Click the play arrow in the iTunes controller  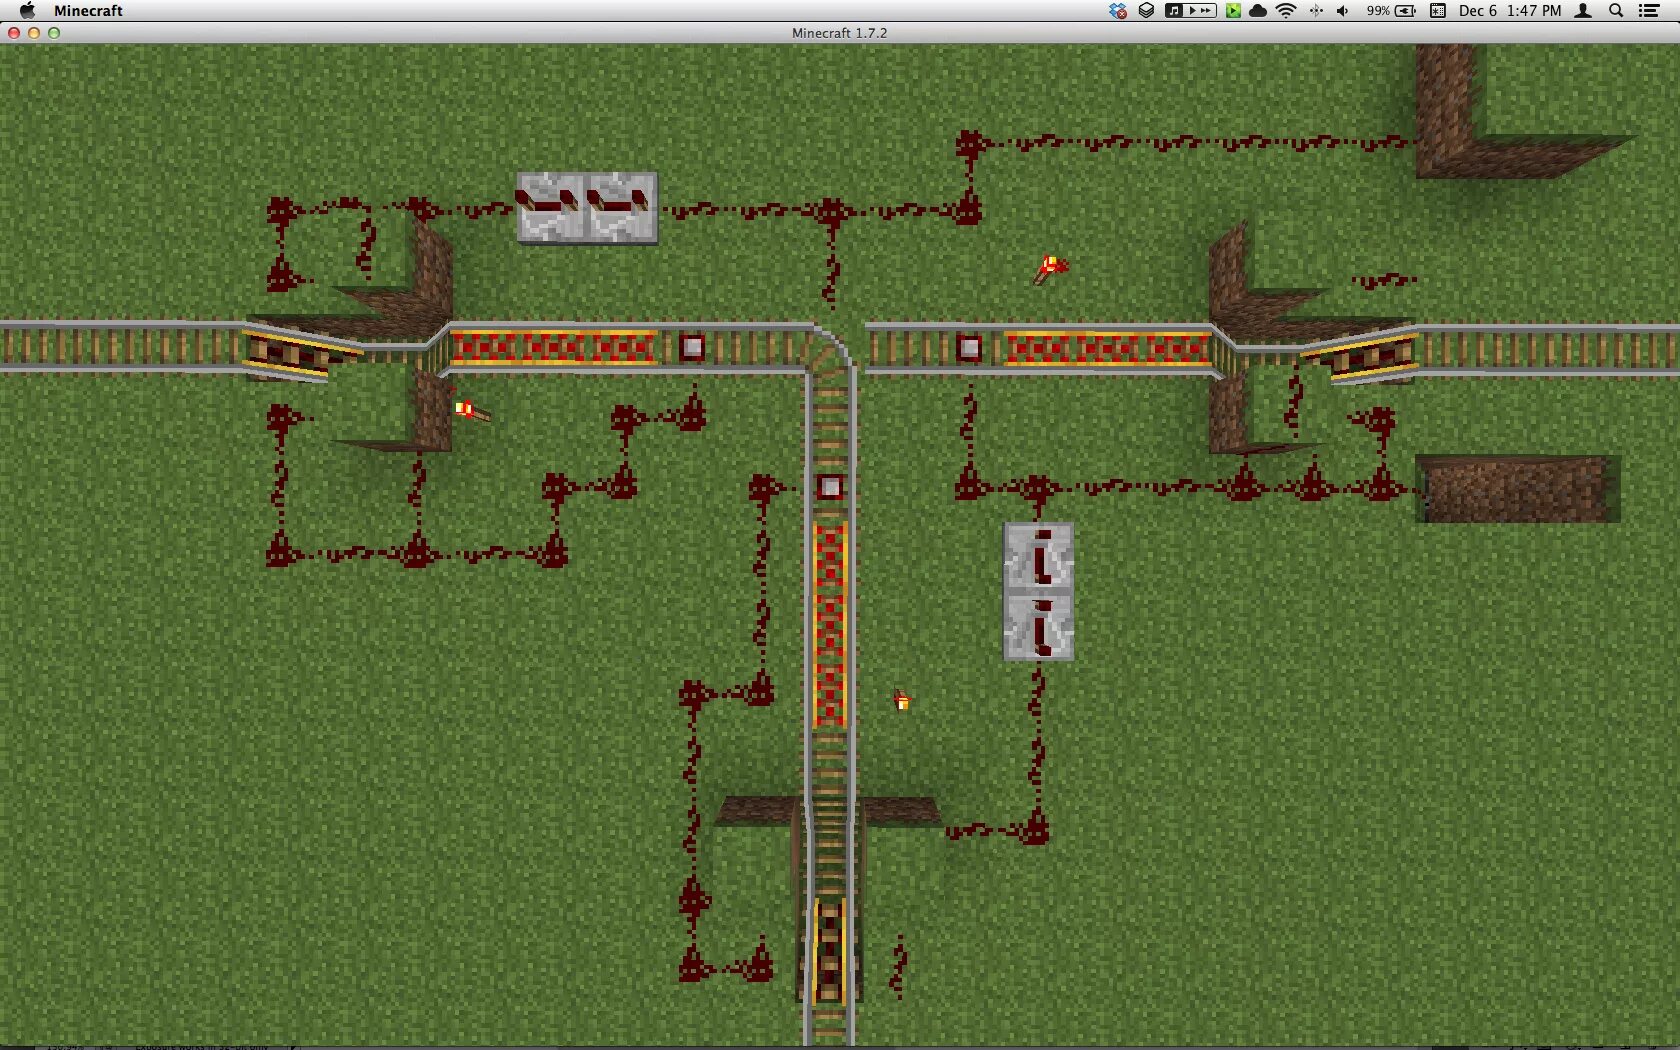(x=1191, y=10)
